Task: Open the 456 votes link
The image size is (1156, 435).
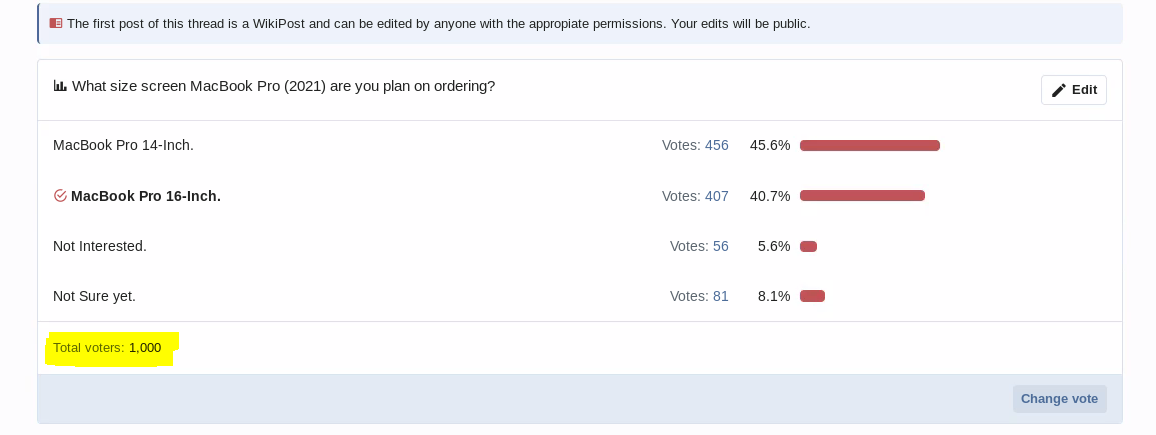Action: point(716,145)
